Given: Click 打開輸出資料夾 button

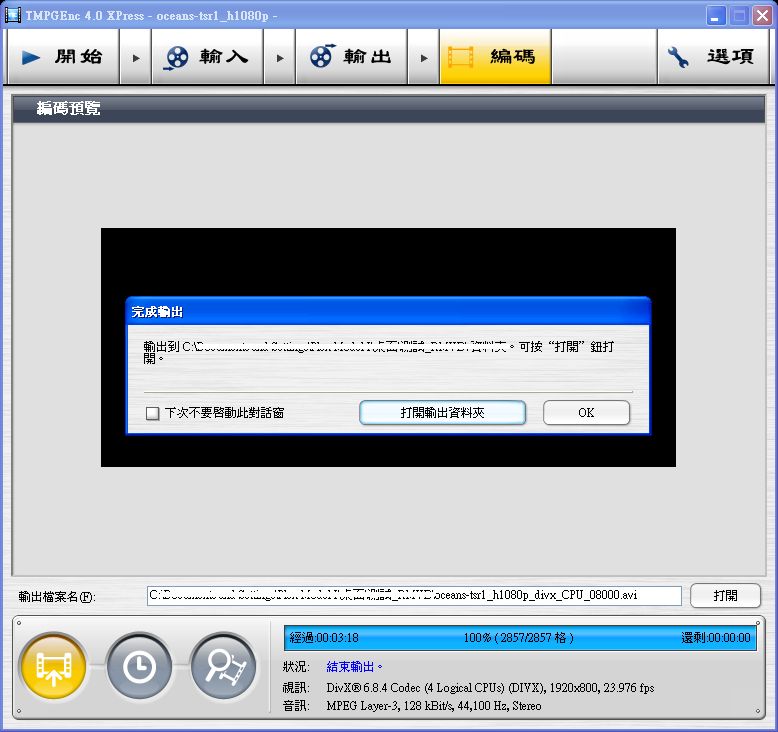Looking at the screenshot, I should 442,412.
